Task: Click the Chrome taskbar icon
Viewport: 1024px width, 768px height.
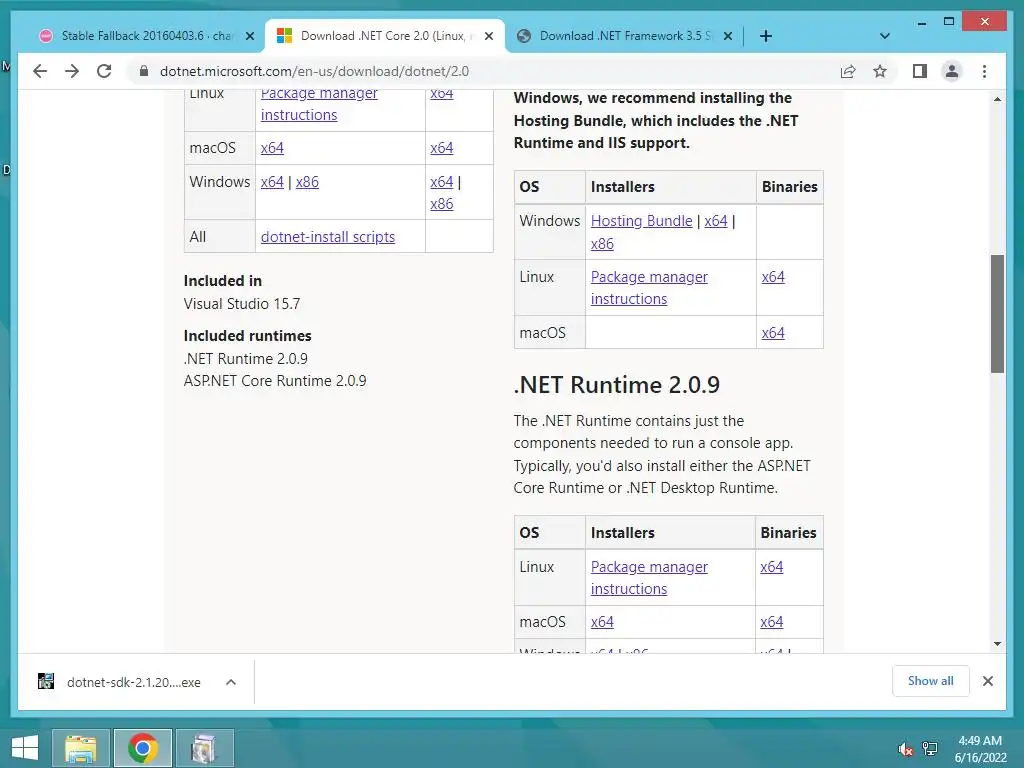Action: [x=142, y=748]
